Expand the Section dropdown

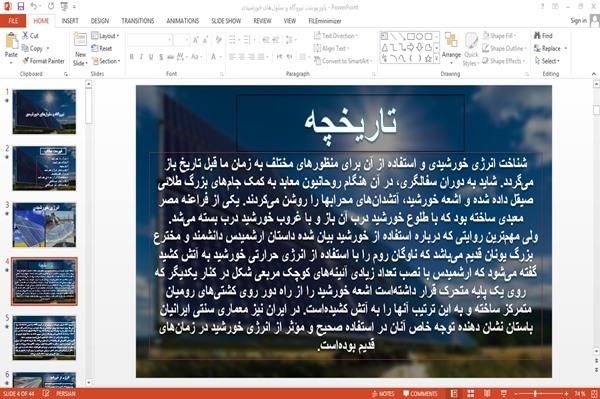106,61
